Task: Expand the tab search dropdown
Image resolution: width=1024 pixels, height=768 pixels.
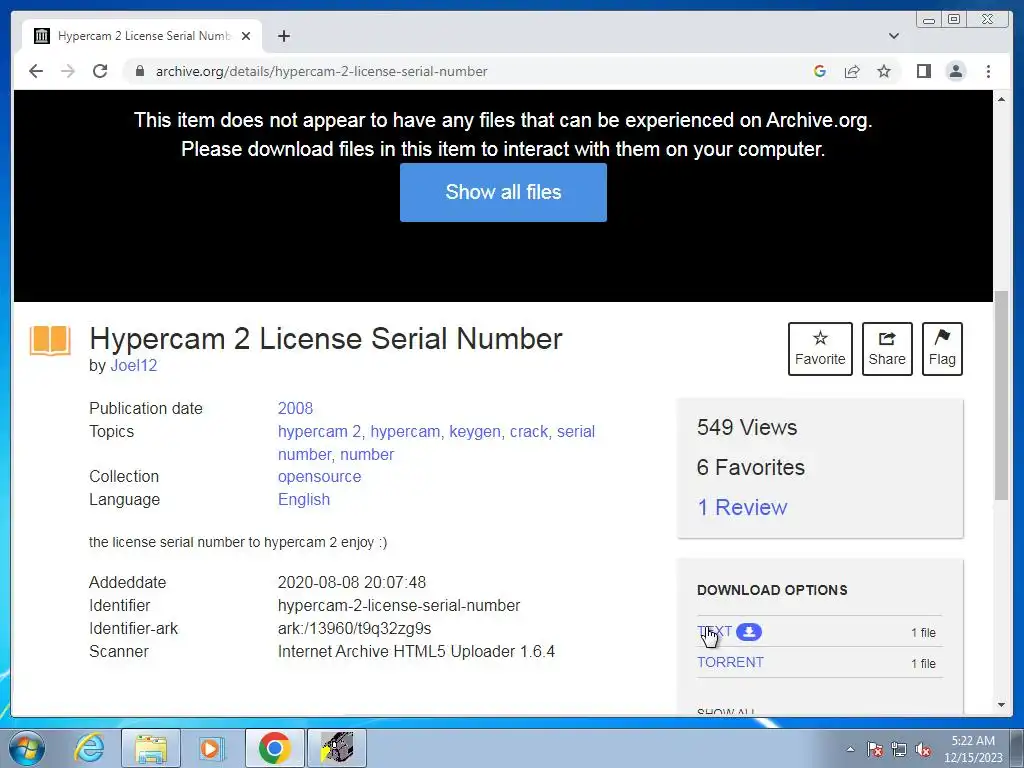Action: [894, 36]
